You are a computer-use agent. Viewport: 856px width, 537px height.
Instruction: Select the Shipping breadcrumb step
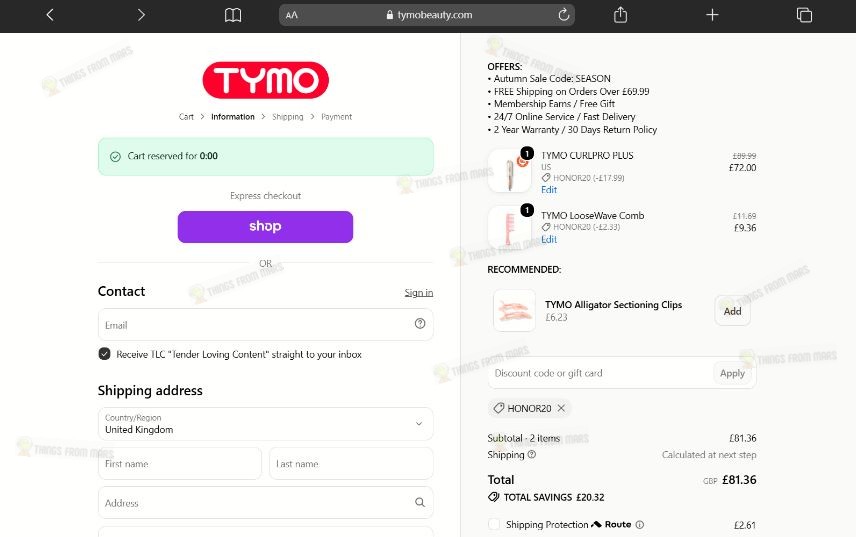point(288,117)
